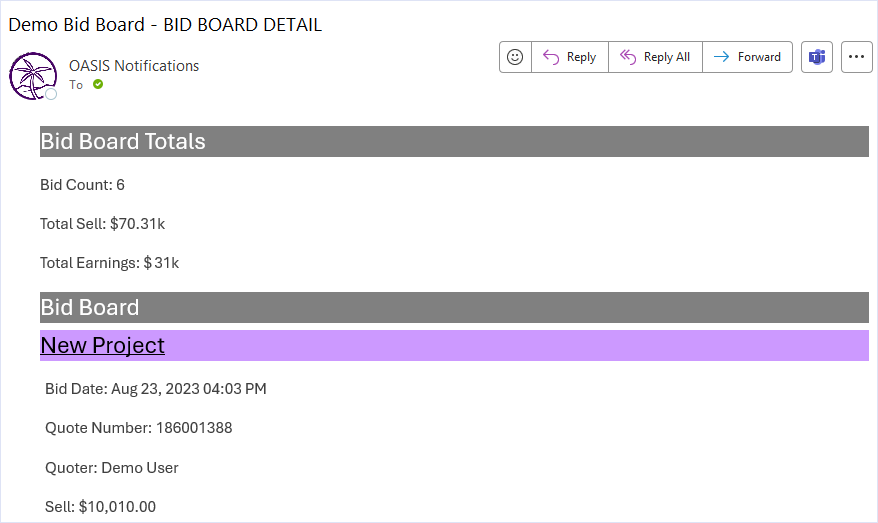The width and height of the screenshot is (878, 523).
Task: Open the New Project link
Action: coord(102,345)
